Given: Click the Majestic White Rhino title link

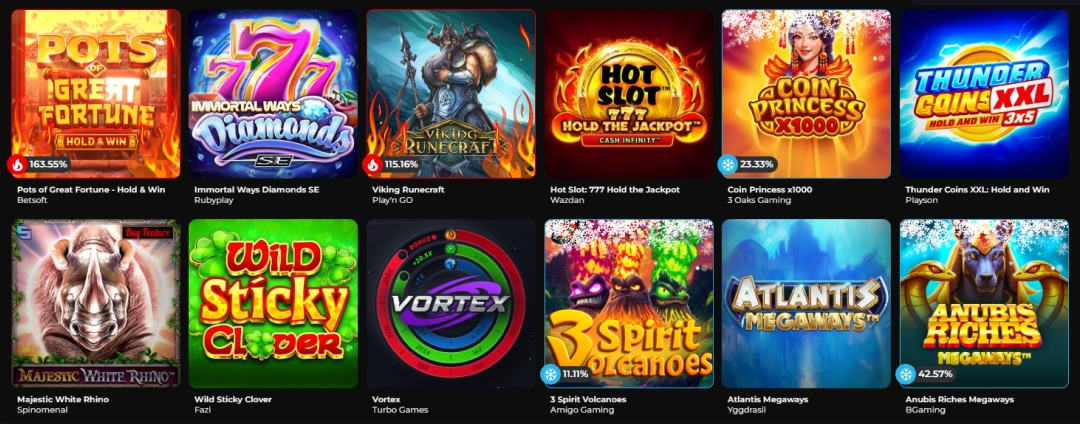Looking at the screenshot, I should coord(63,399).
